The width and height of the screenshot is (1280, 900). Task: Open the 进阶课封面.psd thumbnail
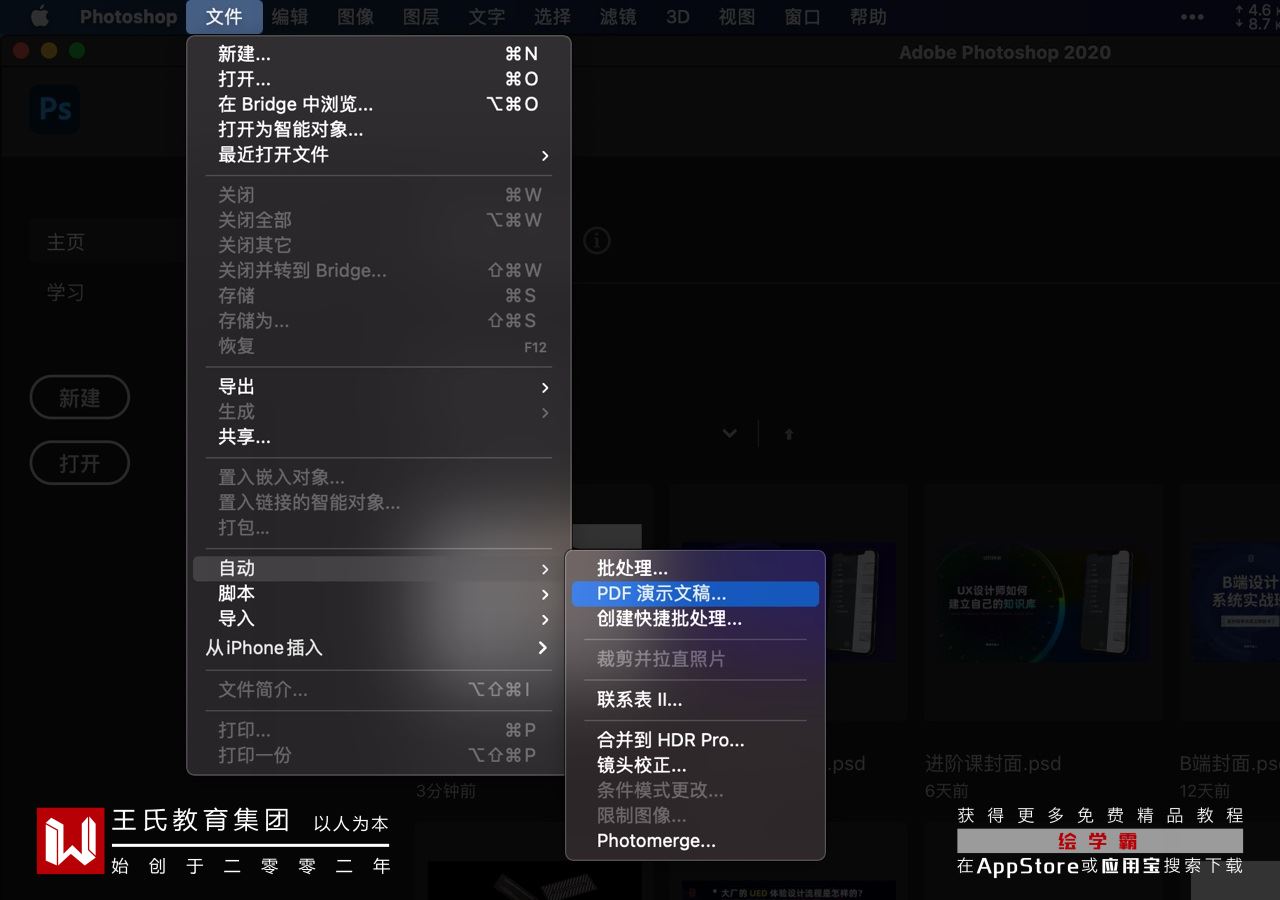[1044, 603]
